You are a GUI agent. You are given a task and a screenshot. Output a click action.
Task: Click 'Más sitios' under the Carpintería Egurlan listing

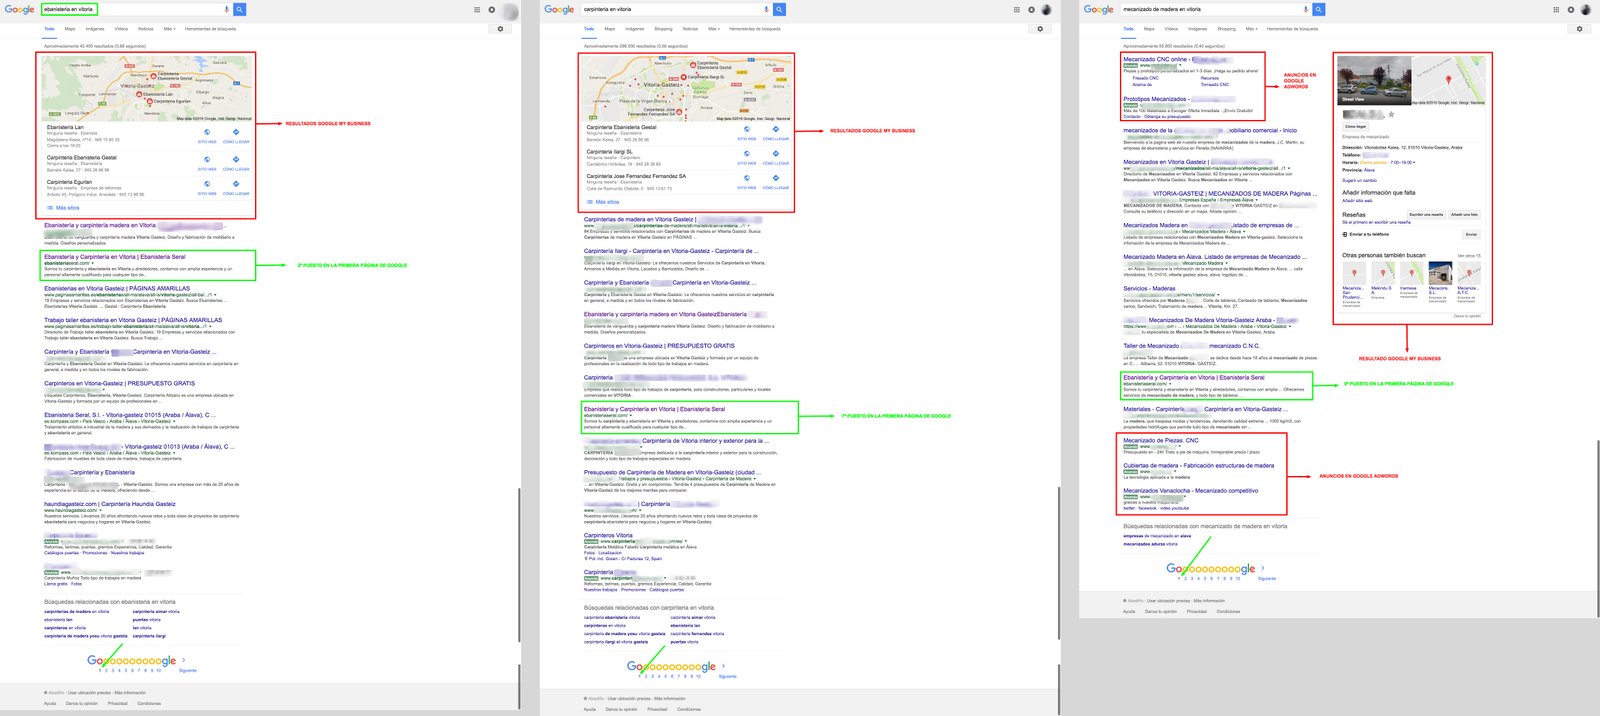[x=67, y=208]
